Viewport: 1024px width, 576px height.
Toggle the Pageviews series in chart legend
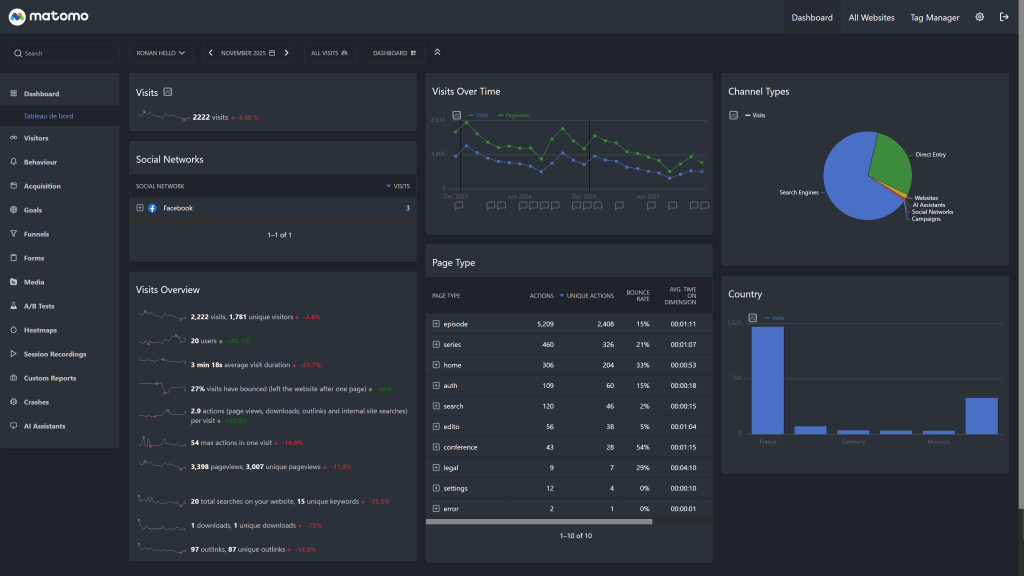coord(516,115)
